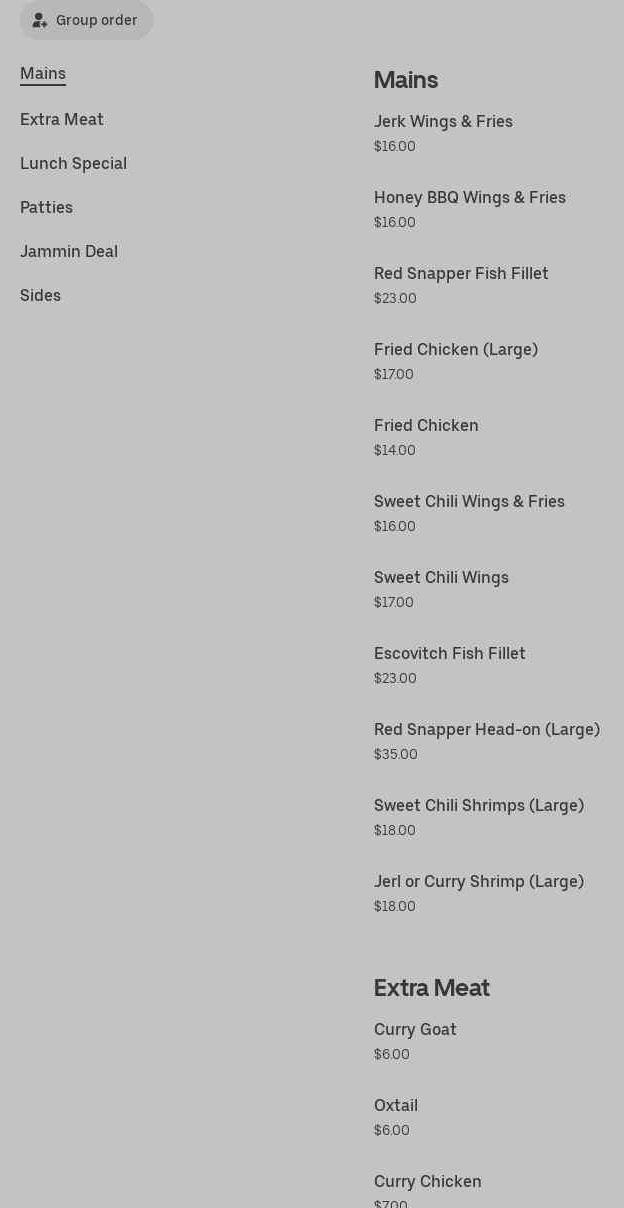
Task: Open the Jerk Wings & Fries item
Action: [443, 122]
